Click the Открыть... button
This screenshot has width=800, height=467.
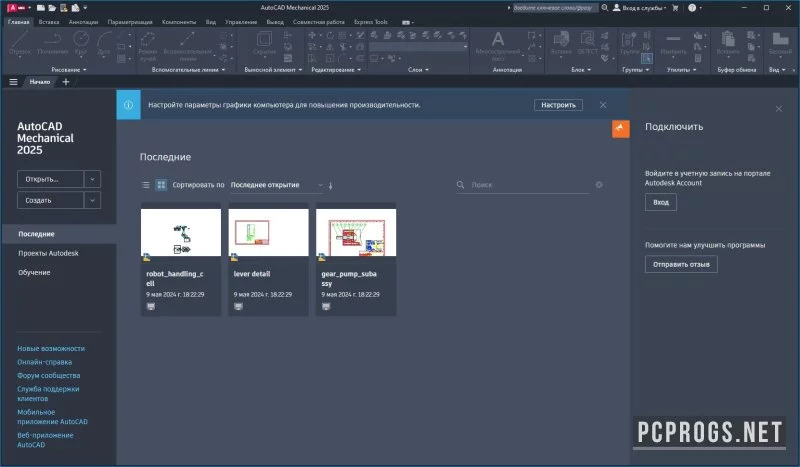(x=51, y=179)
